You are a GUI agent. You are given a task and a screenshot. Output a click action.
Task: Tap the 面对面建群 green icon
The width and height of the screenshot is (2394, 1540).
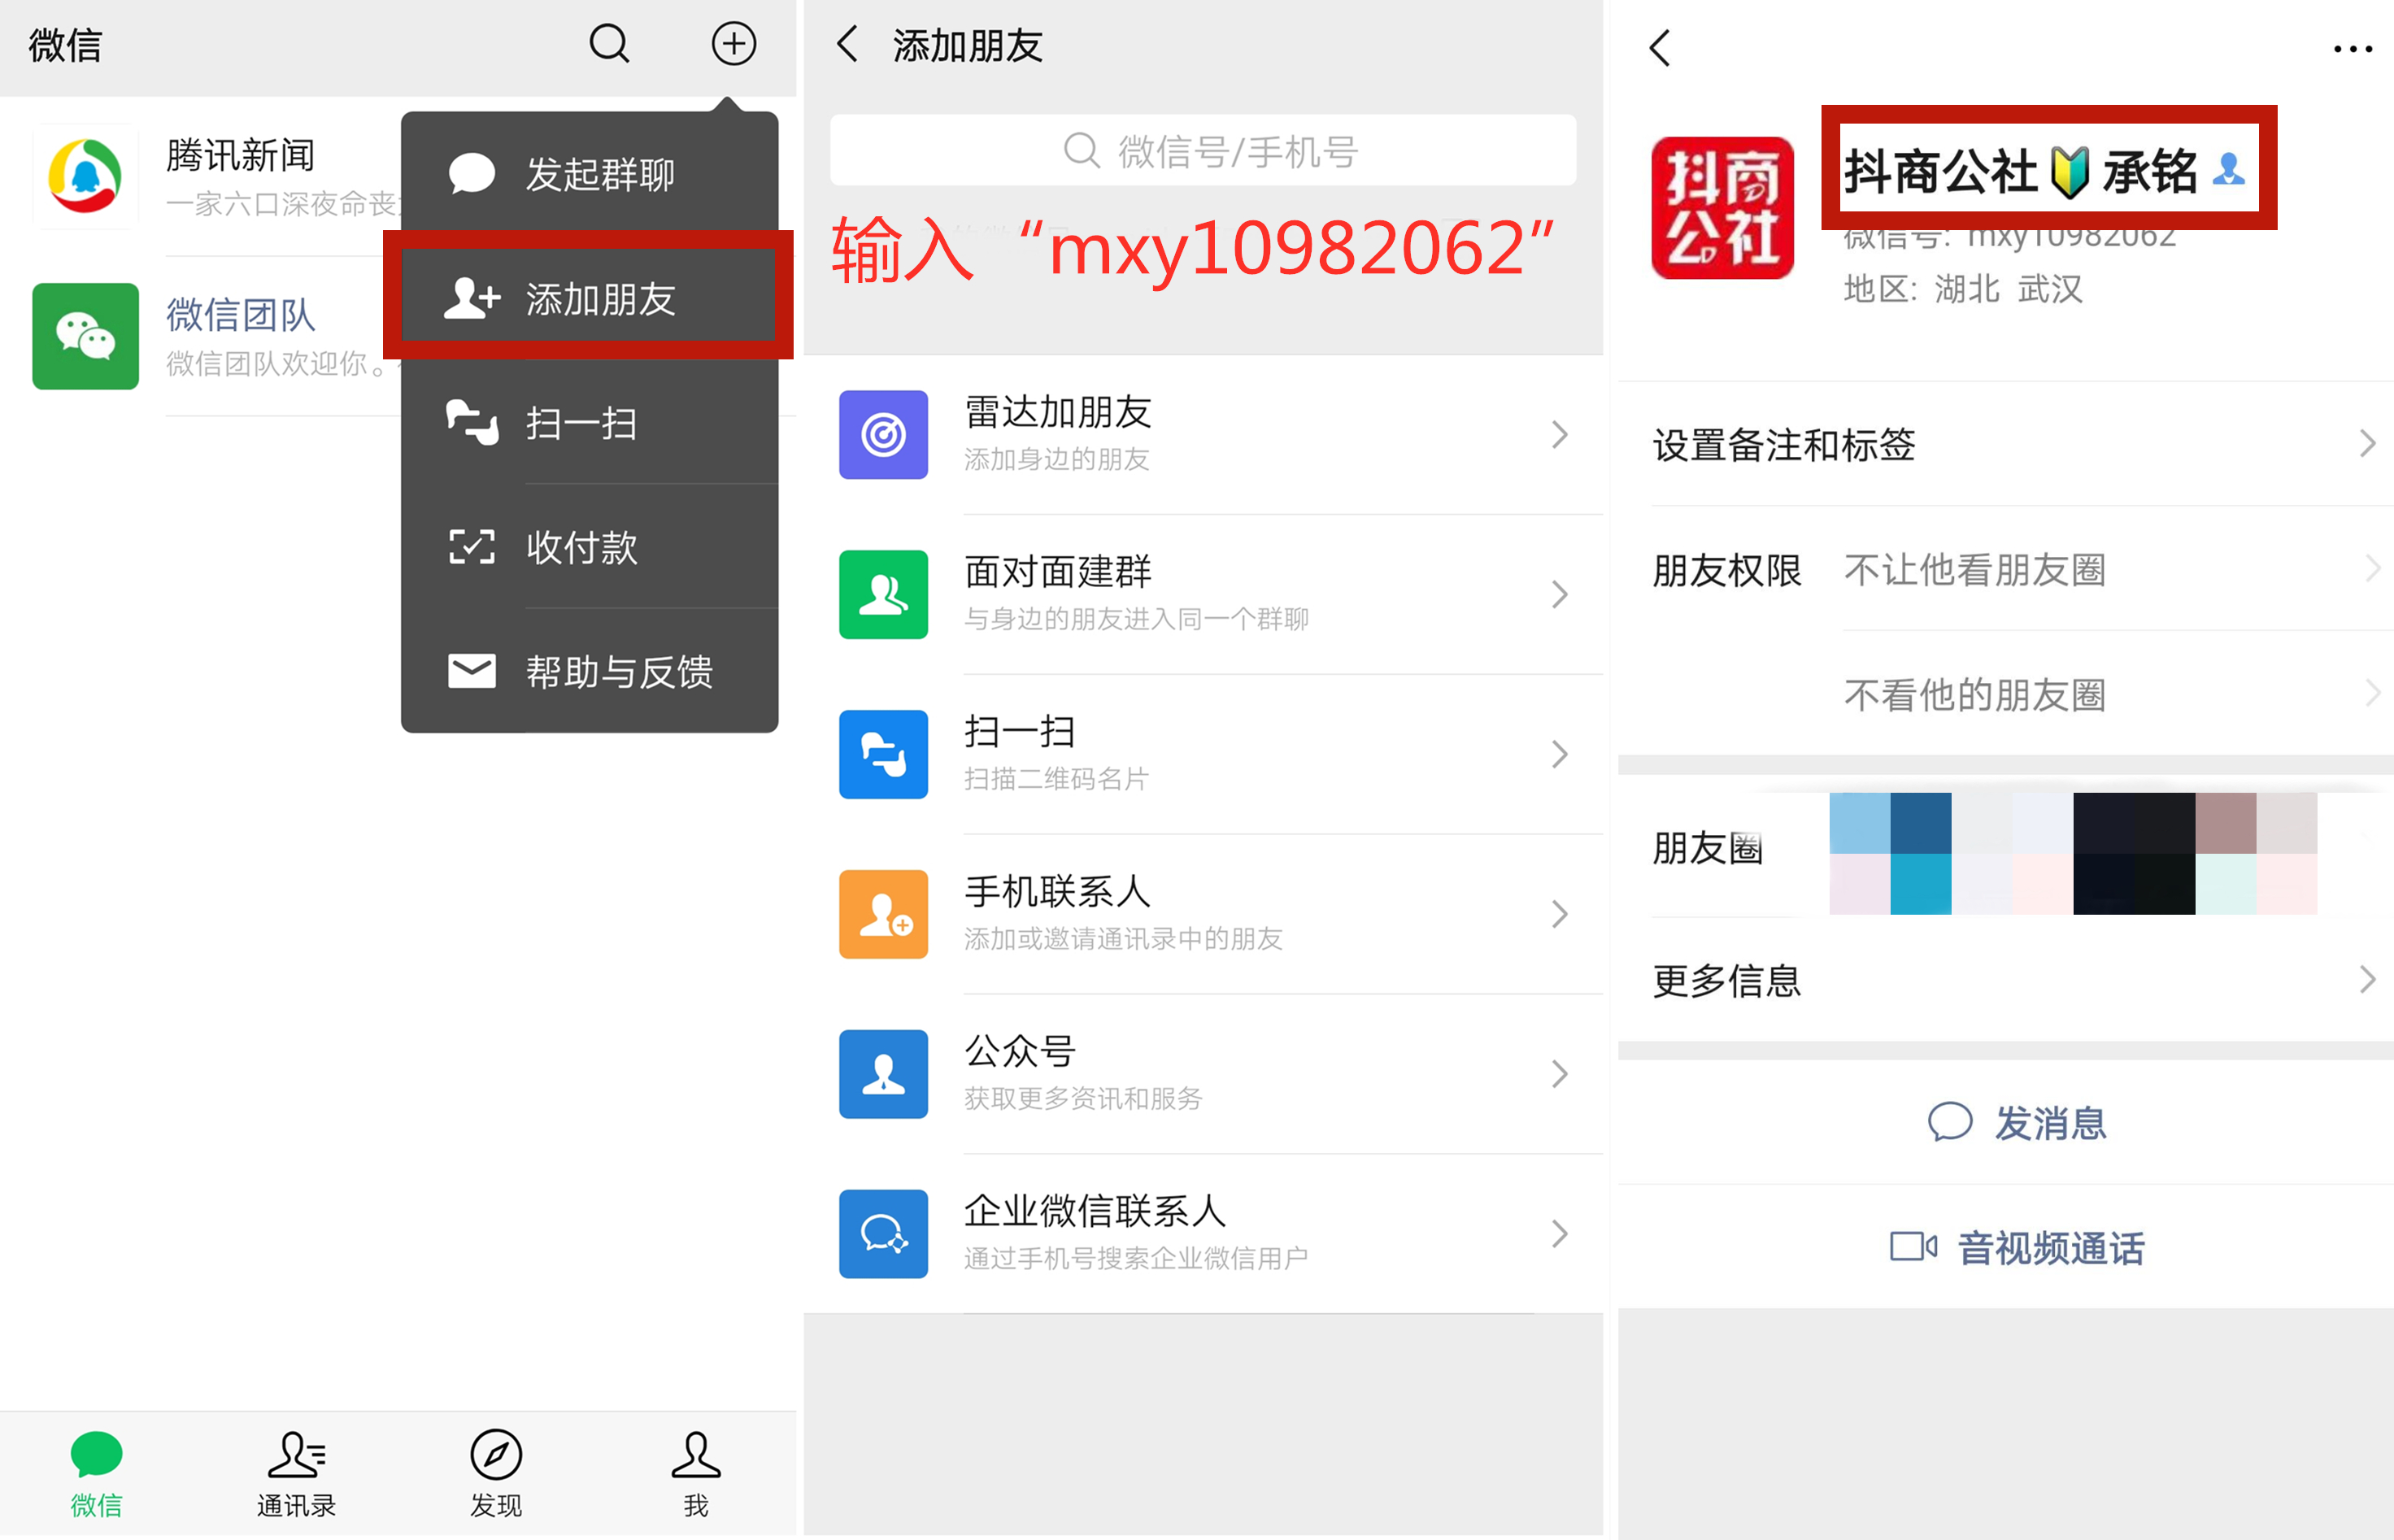[883, 594]
